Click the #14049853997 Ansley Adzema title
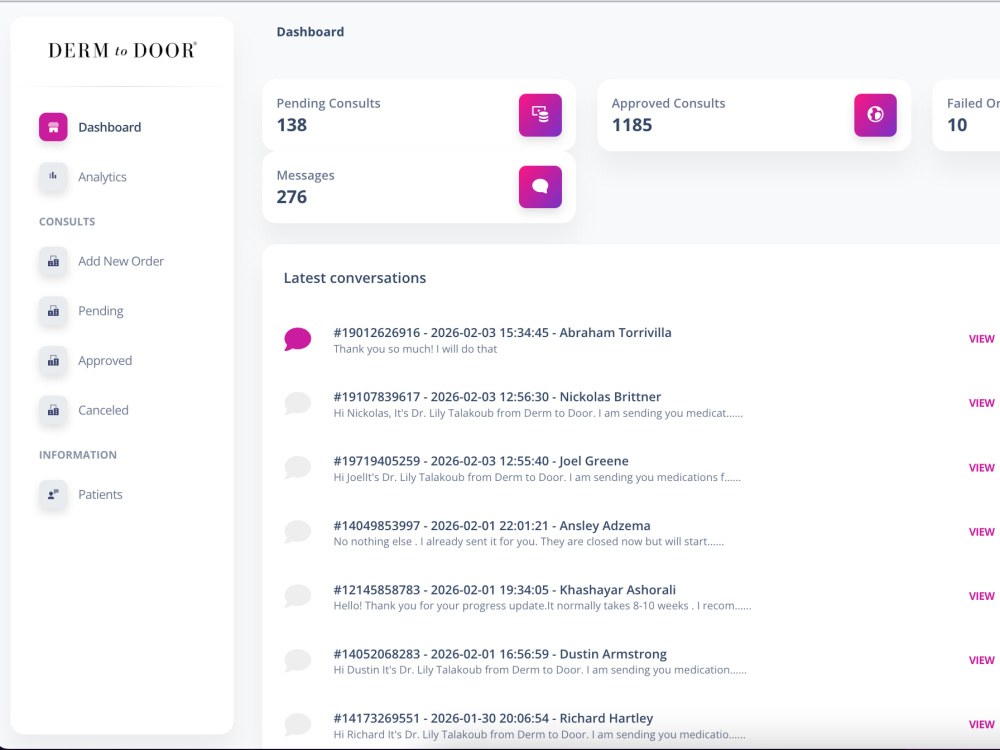Screen dimensions: 1000x750 coord(492,526)
